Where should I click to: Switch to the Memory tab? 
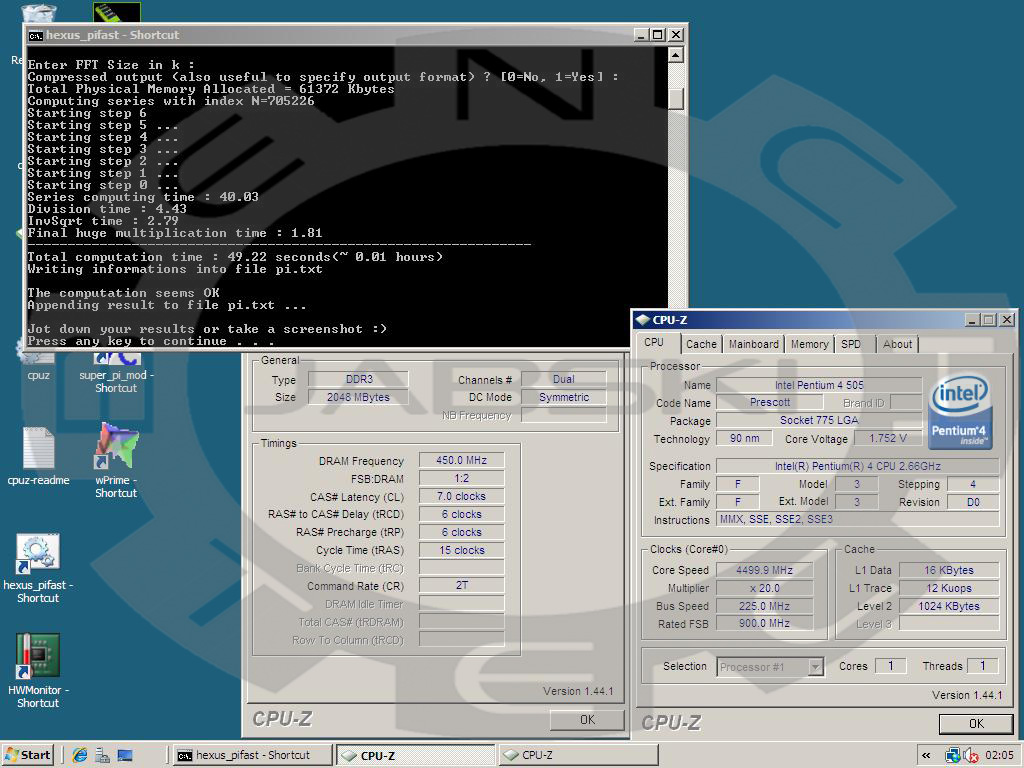click(810, 344)
